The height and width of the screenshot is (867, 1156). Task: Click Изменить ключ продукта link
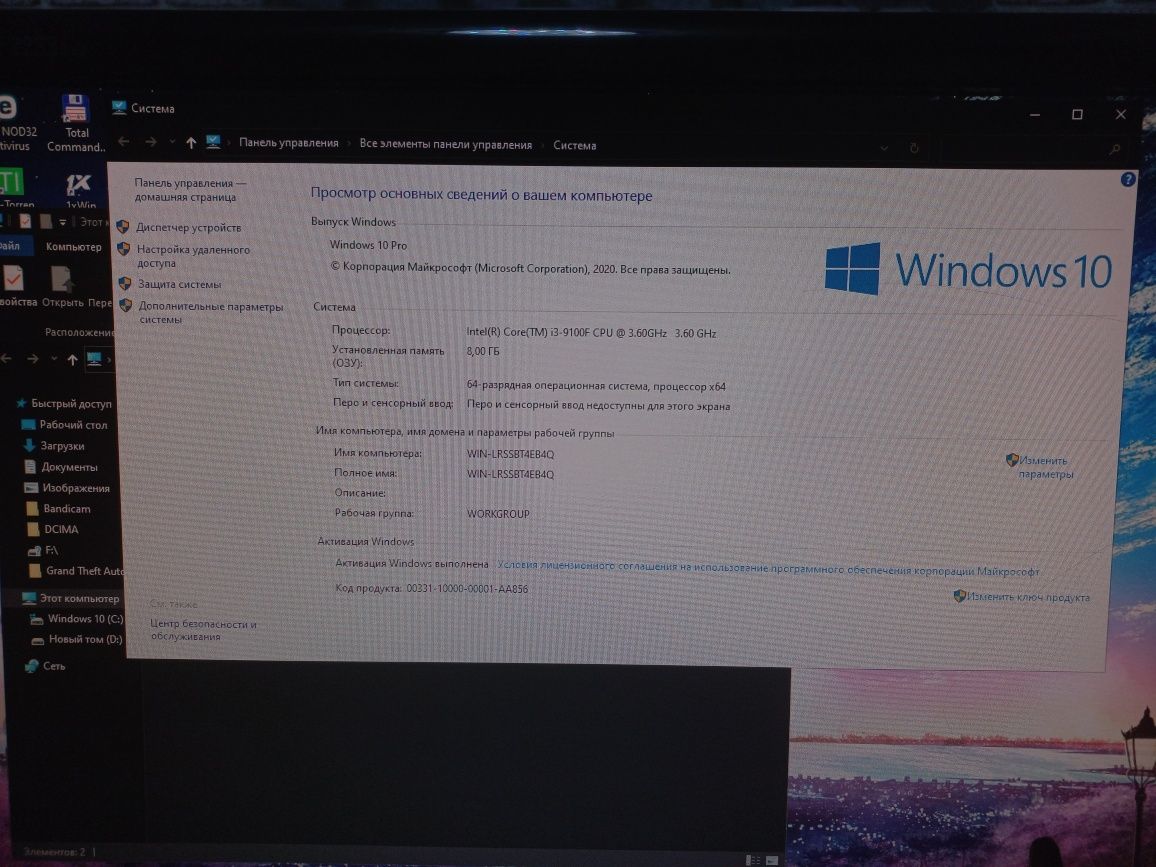1027,596
